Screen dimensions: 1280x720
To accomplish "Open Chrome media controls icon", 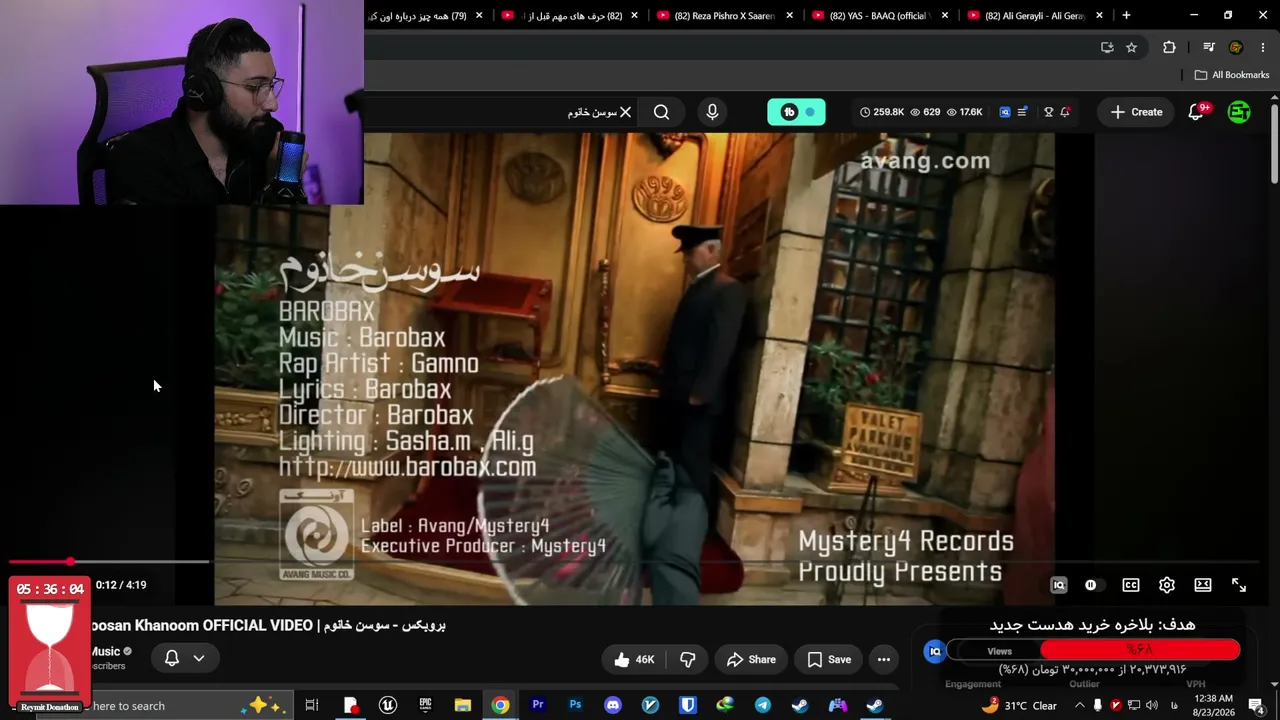I will 1209,47.
